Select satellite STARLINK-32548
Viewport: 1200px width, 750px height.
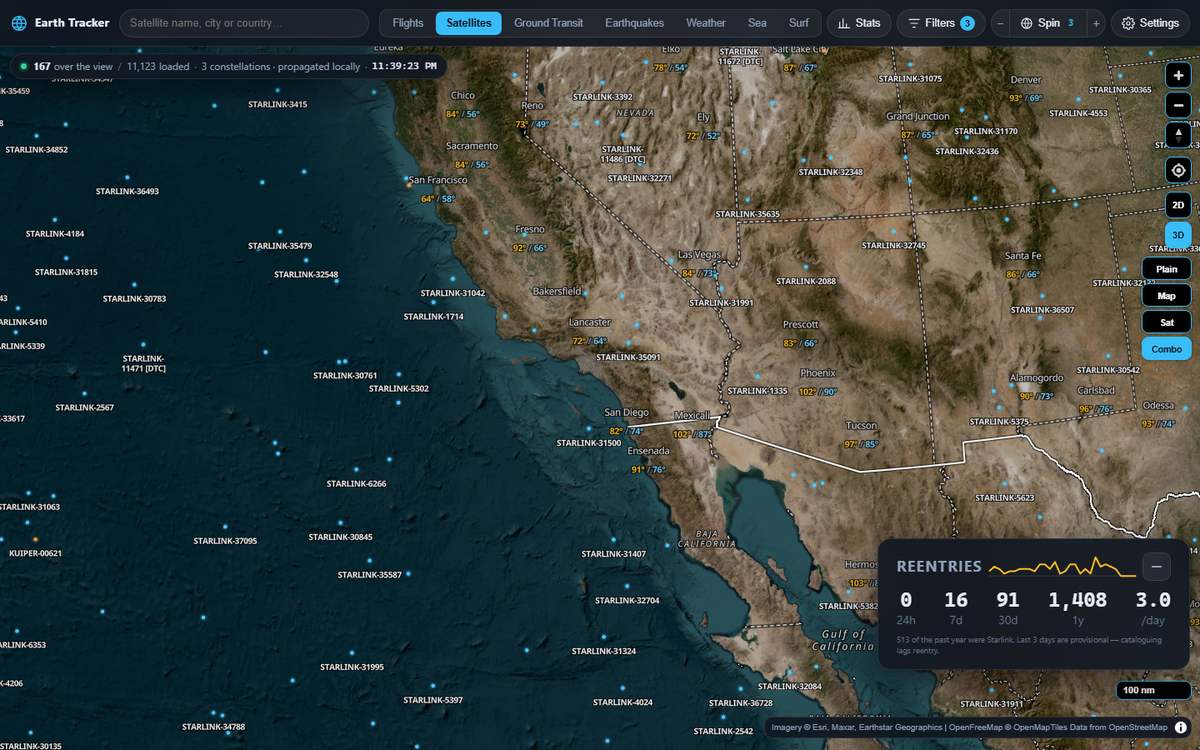[306, 274]
